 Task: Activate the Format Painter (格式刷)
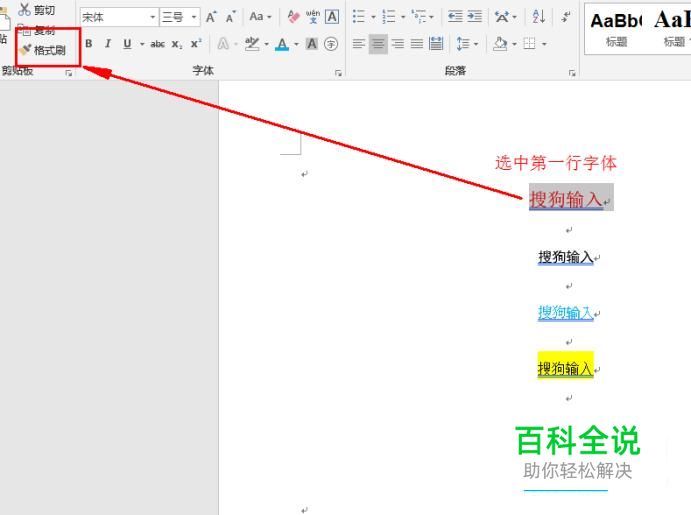pyautogui.click(x=42, y=50)
